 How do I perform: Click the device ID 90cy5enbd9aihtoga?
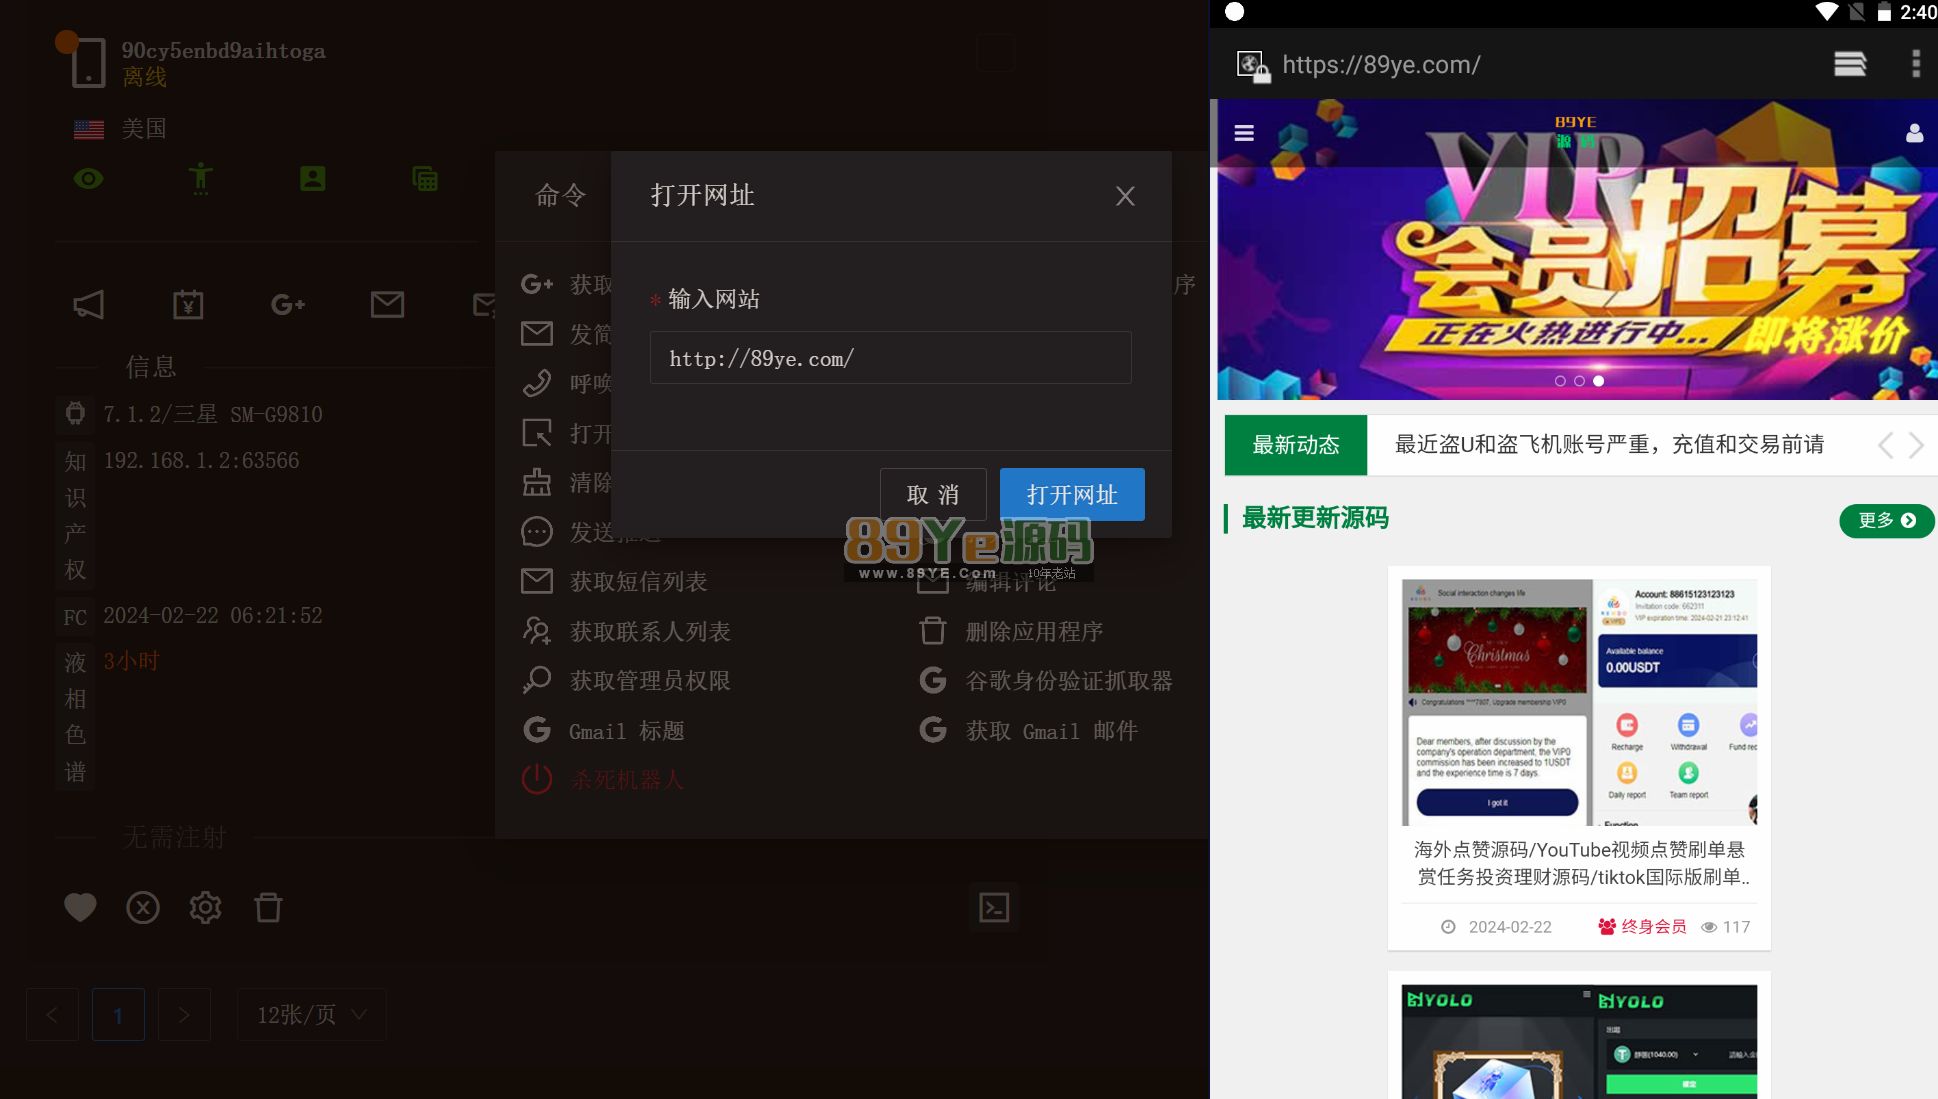223,51
